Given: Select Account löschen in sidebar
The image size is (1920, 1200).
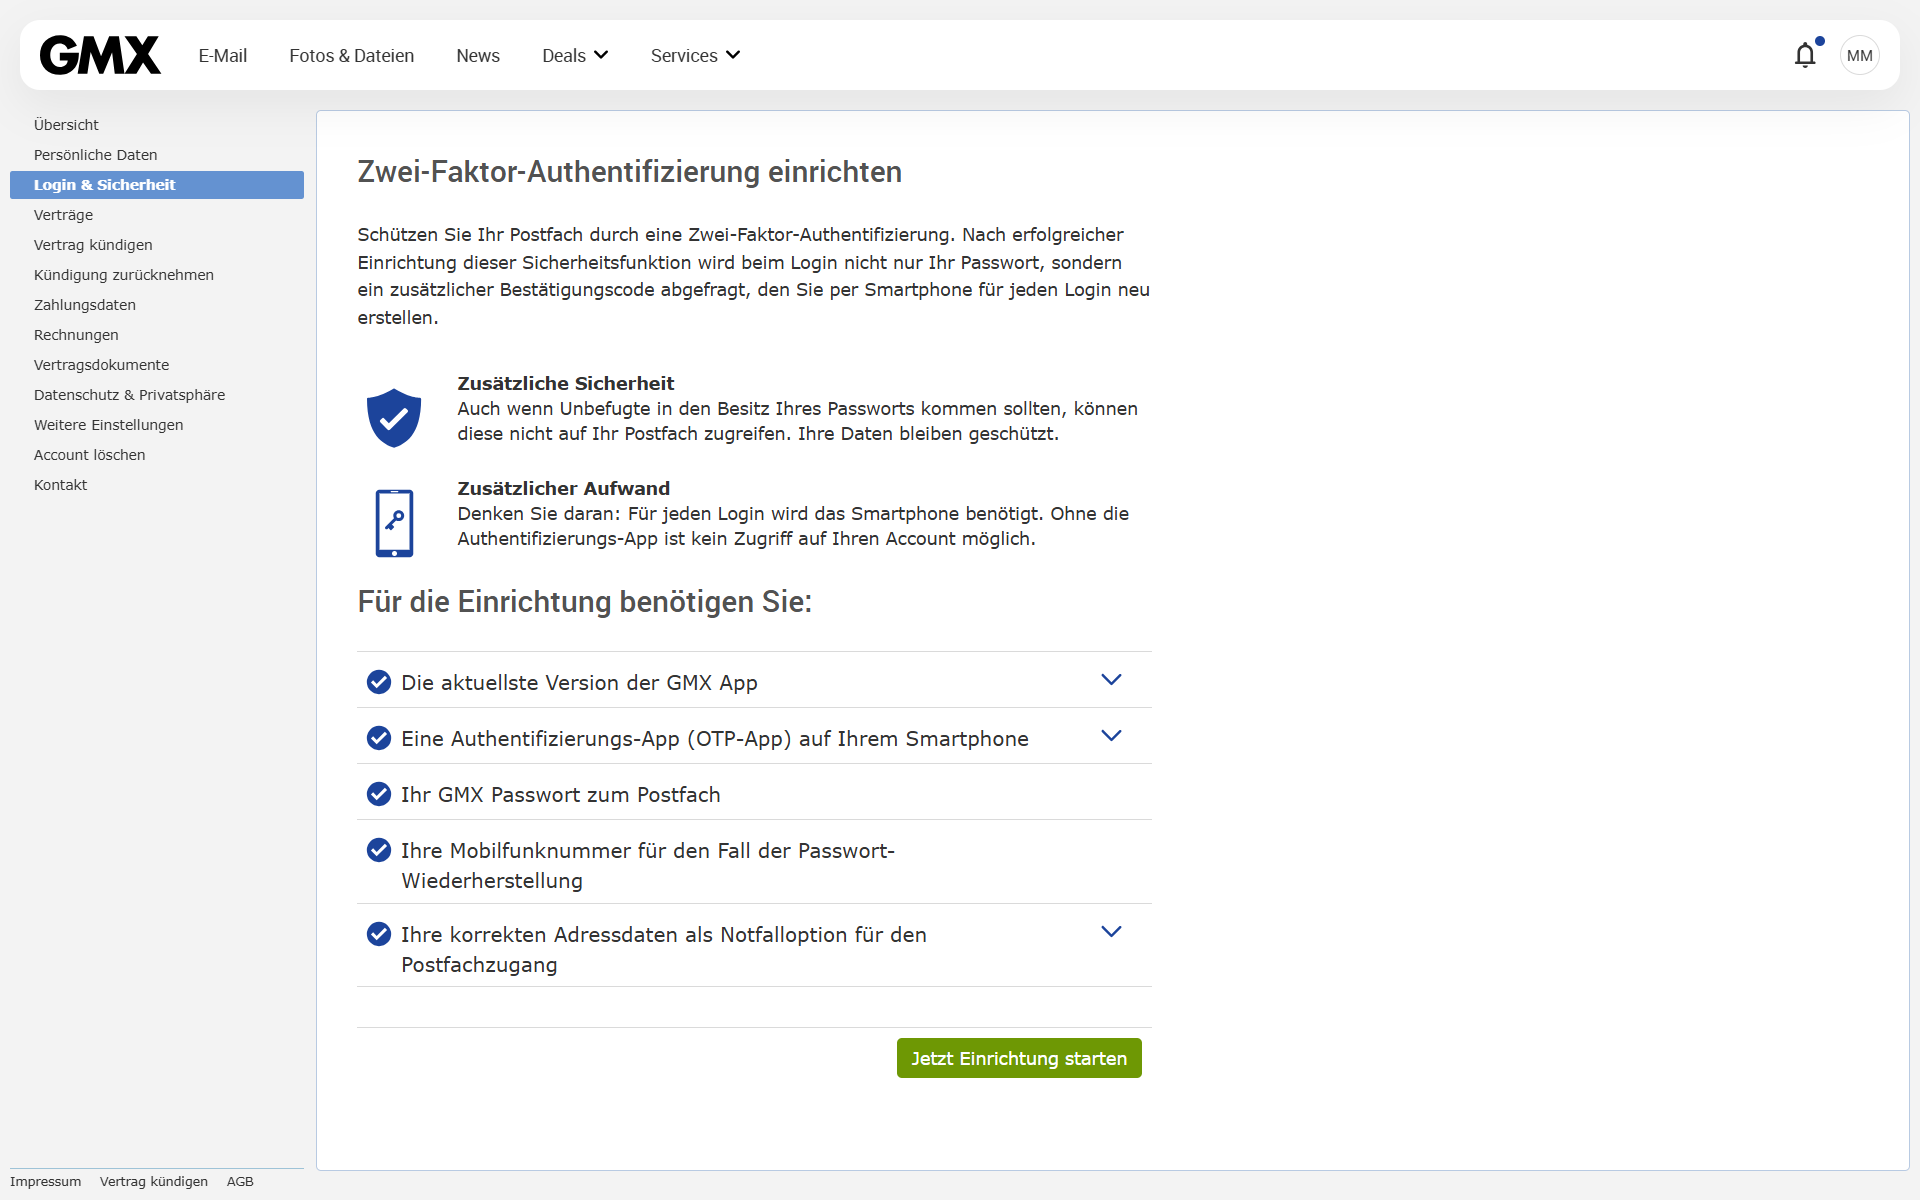Looking at the screenshot, I should pyautogui.click(x=89, y=455).
